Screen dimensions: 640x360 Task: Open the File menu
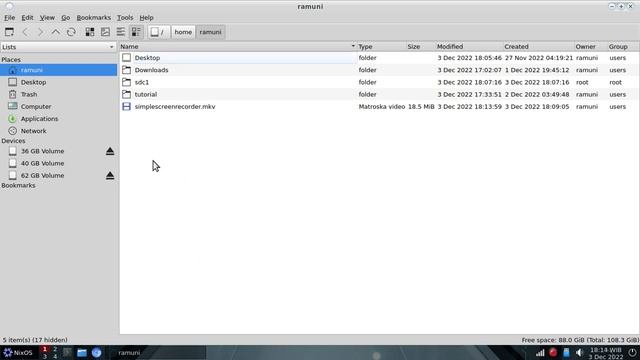9,18
